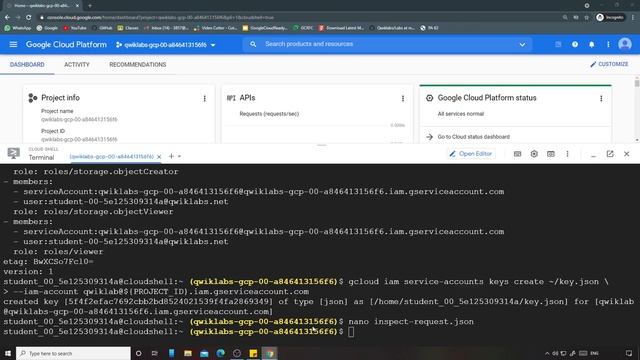Open Cloud Shell more options menu

point(567,154)
